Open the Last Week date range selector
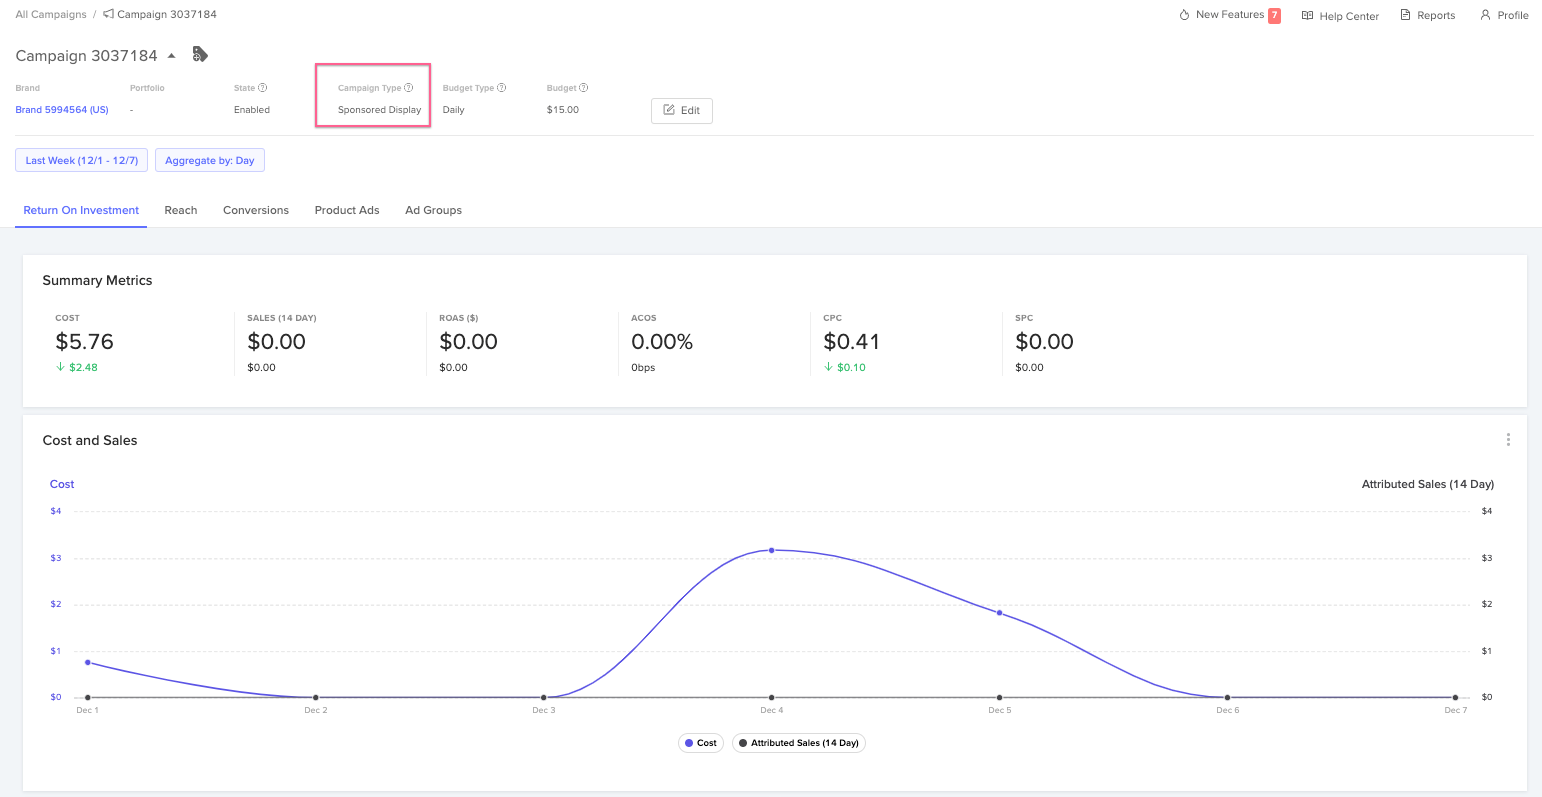Screen dimensions: 1542x797 click(81, 159)
